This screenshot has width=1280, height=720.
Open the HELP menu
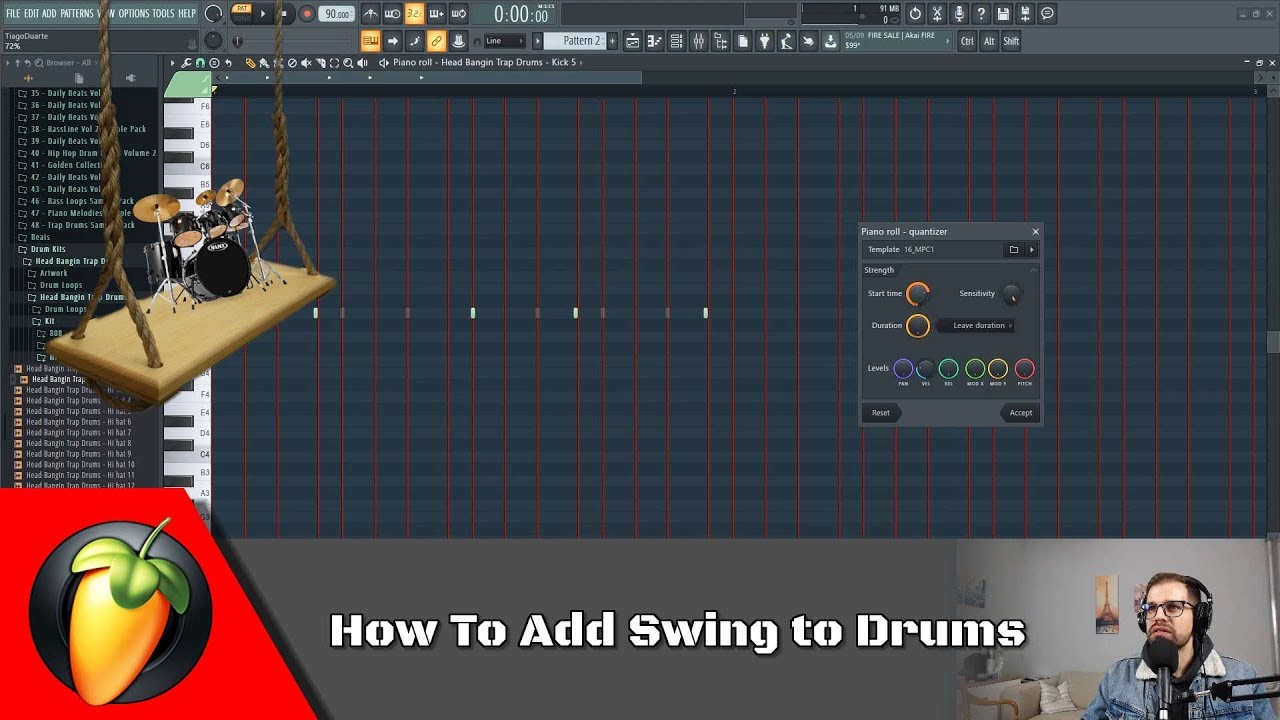click(187, 13)
